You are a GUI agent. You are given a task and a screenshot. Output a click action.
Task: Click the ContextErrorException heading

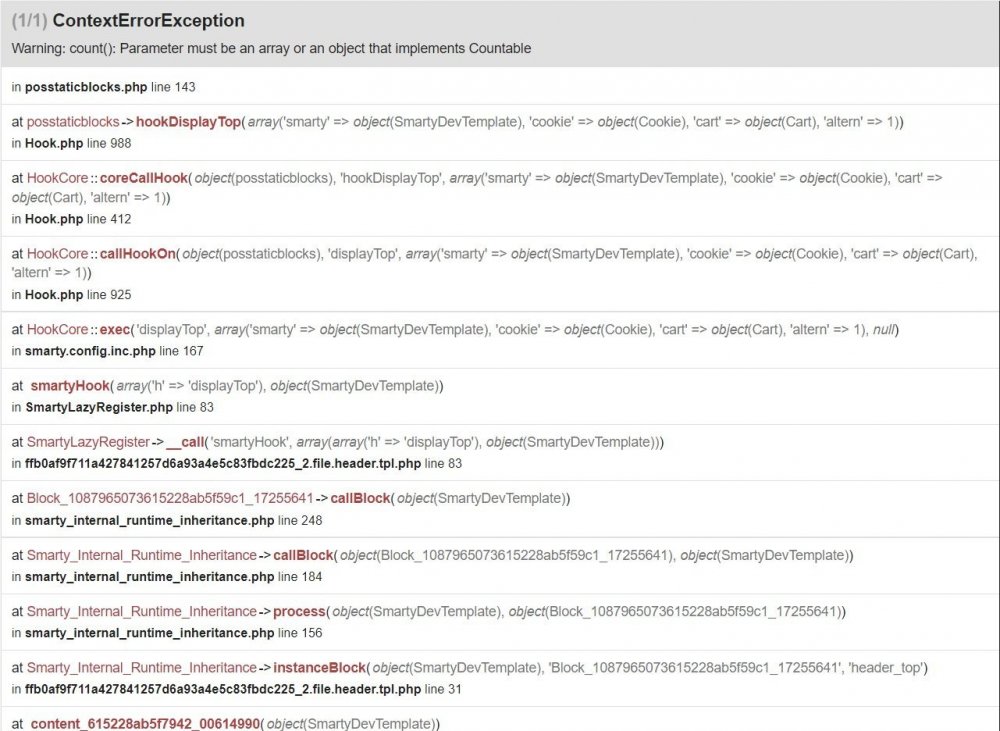tap(148, 20)
